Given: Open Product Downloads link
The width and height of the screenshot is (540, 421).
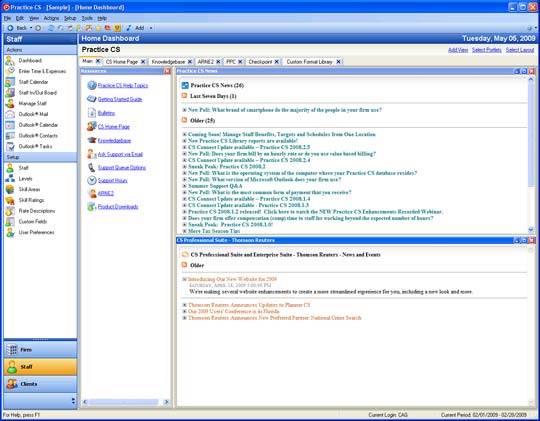Looking at the screenshot, I should [118, 207].
